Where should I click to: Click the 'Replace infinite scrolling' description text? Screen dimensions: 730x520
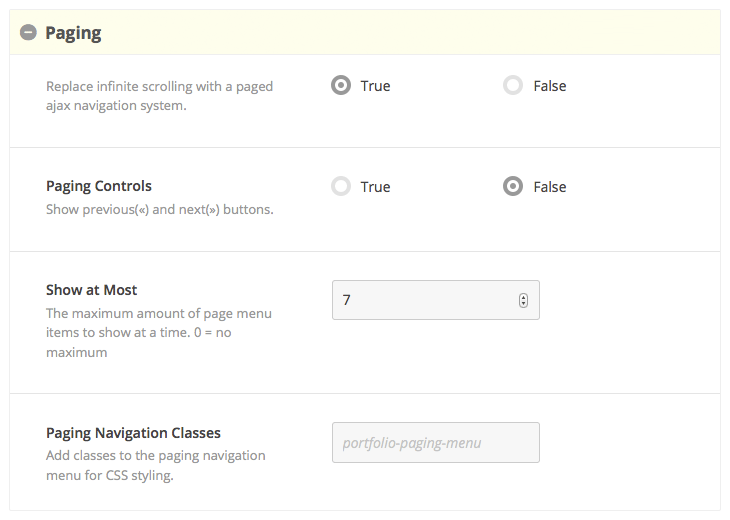click(x=159, y=96)
